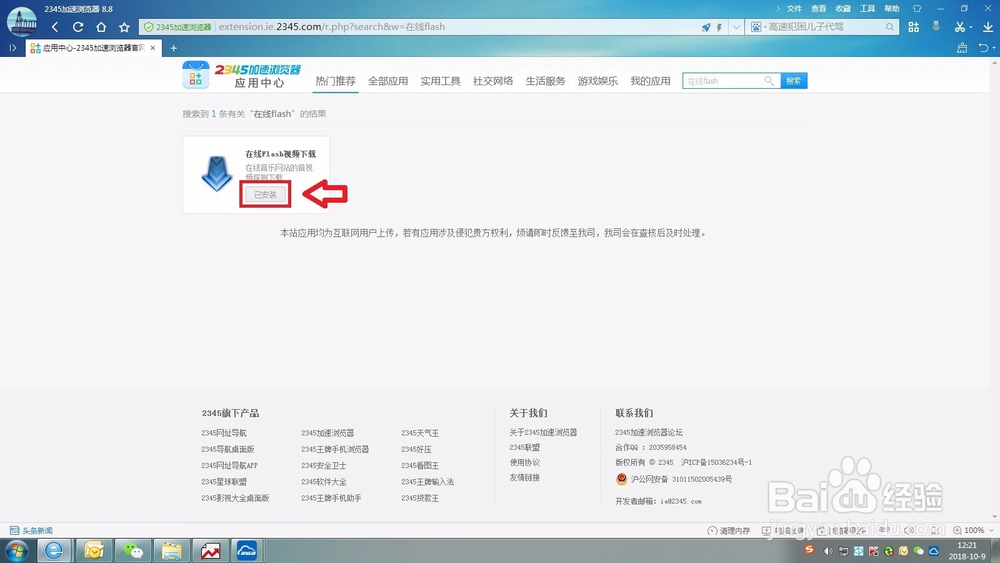Switch to 热门推荐 tab
1000x563 pixels.
pyautogui.click(x=335, y=81)
